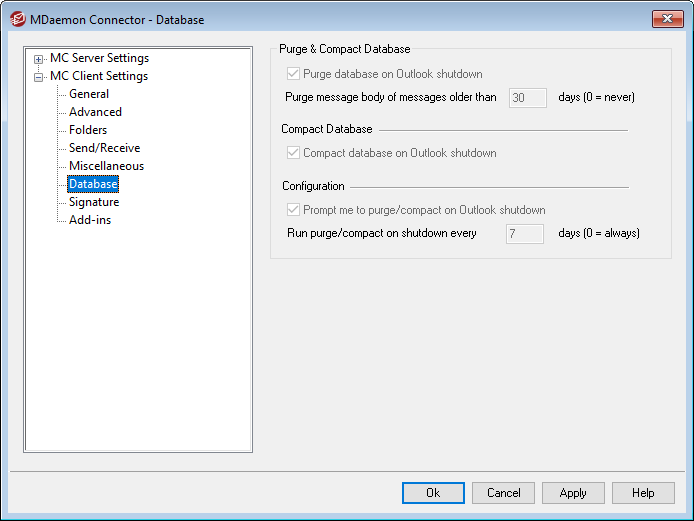Toggle Compact database on Outlook shutdown
The width and height of the screenshot is (694, 521).
(x=293, y=154)
